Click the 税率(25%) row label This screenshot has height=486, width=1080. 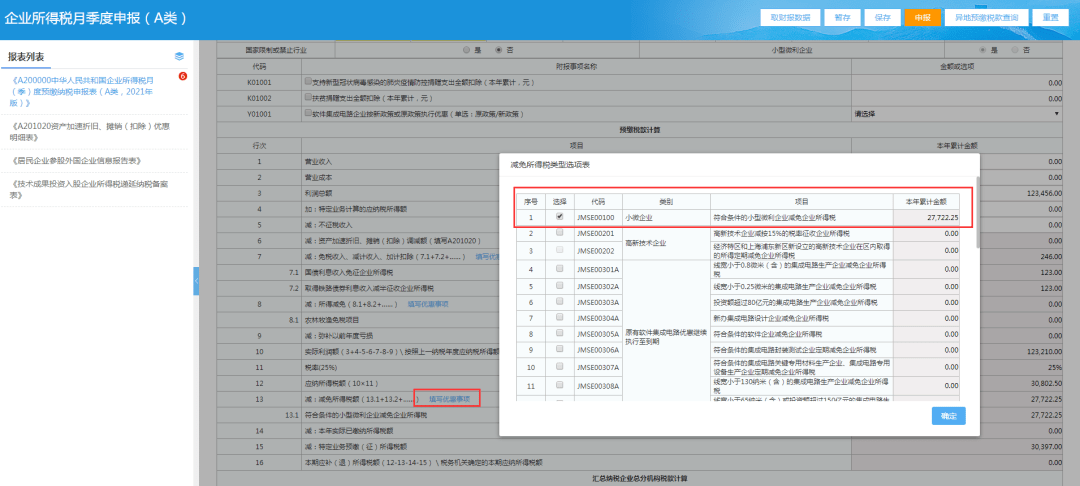320,367
